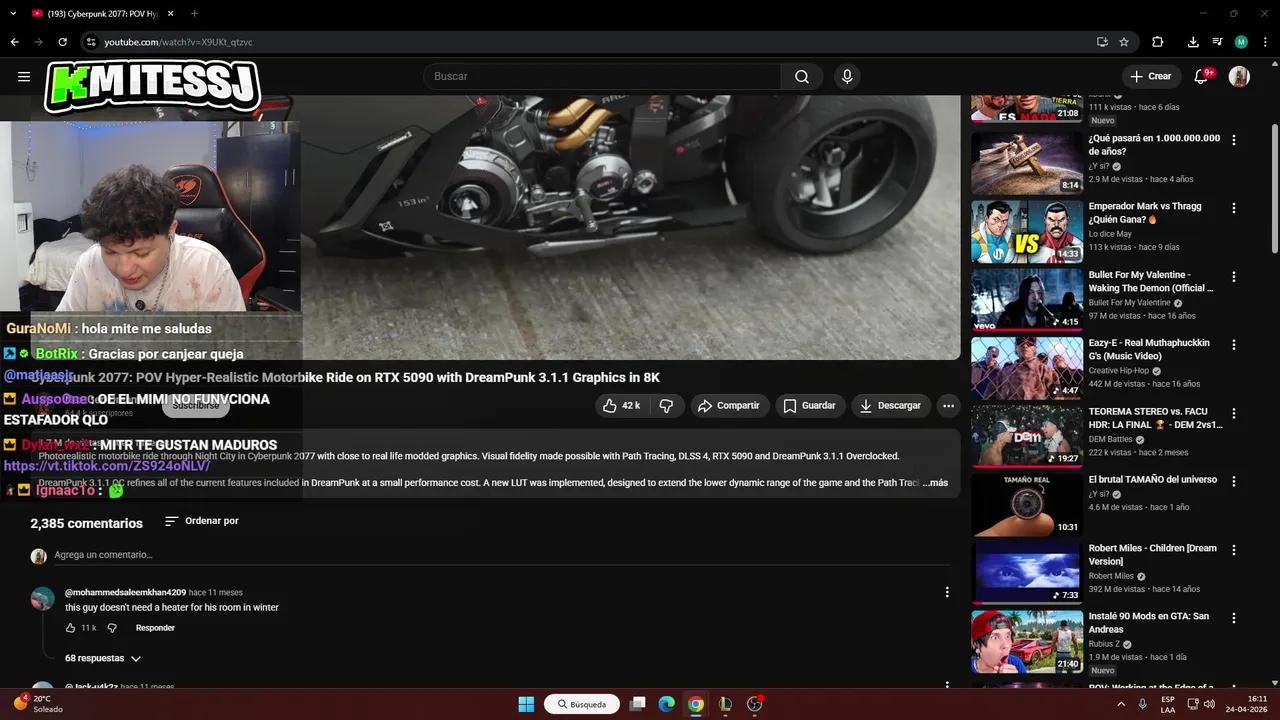Click Windows taskbar 'Búsqueda' search box

pyautogui.click(x=582, y=704)
